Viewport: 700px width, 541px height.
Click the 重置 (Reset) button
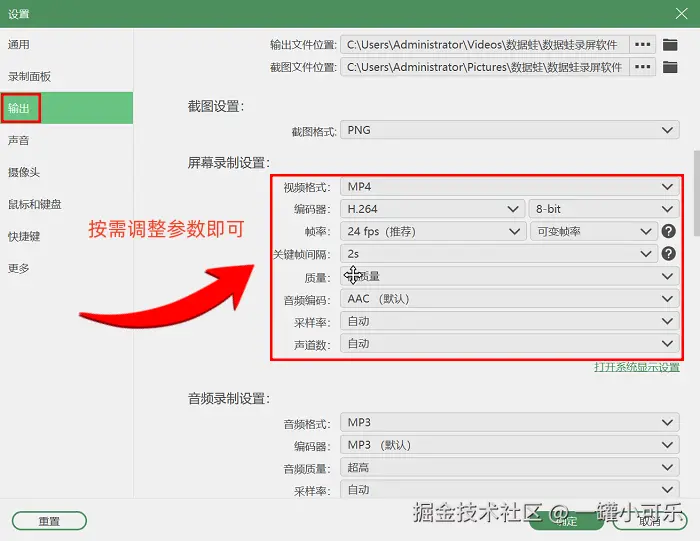[x=49, y=521]
